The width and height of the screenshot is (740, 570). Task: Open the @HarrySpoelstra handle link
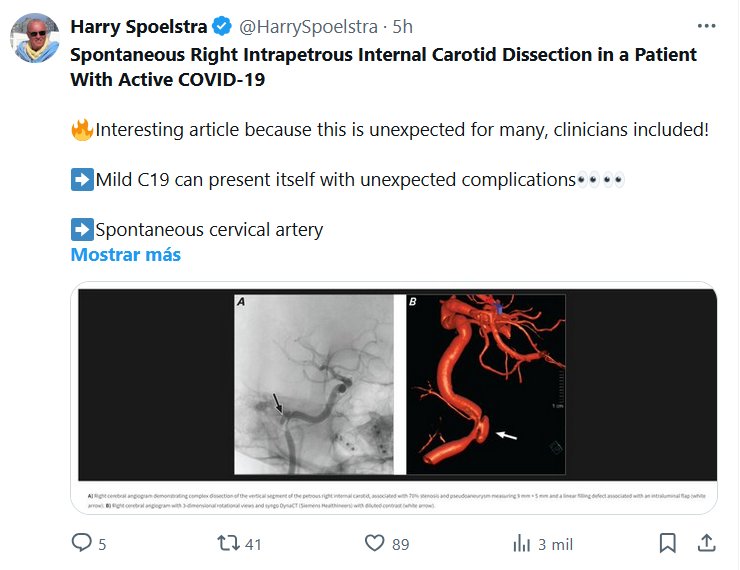[x=295, y=25]
